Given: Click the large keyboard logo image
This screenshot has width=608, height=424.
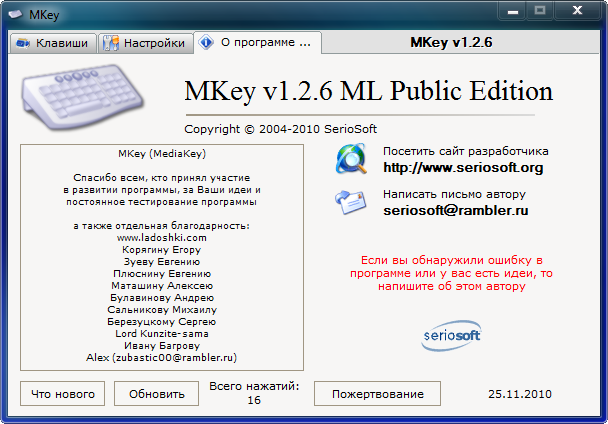Looking at the screenshot, I should (x=83, y=96).
